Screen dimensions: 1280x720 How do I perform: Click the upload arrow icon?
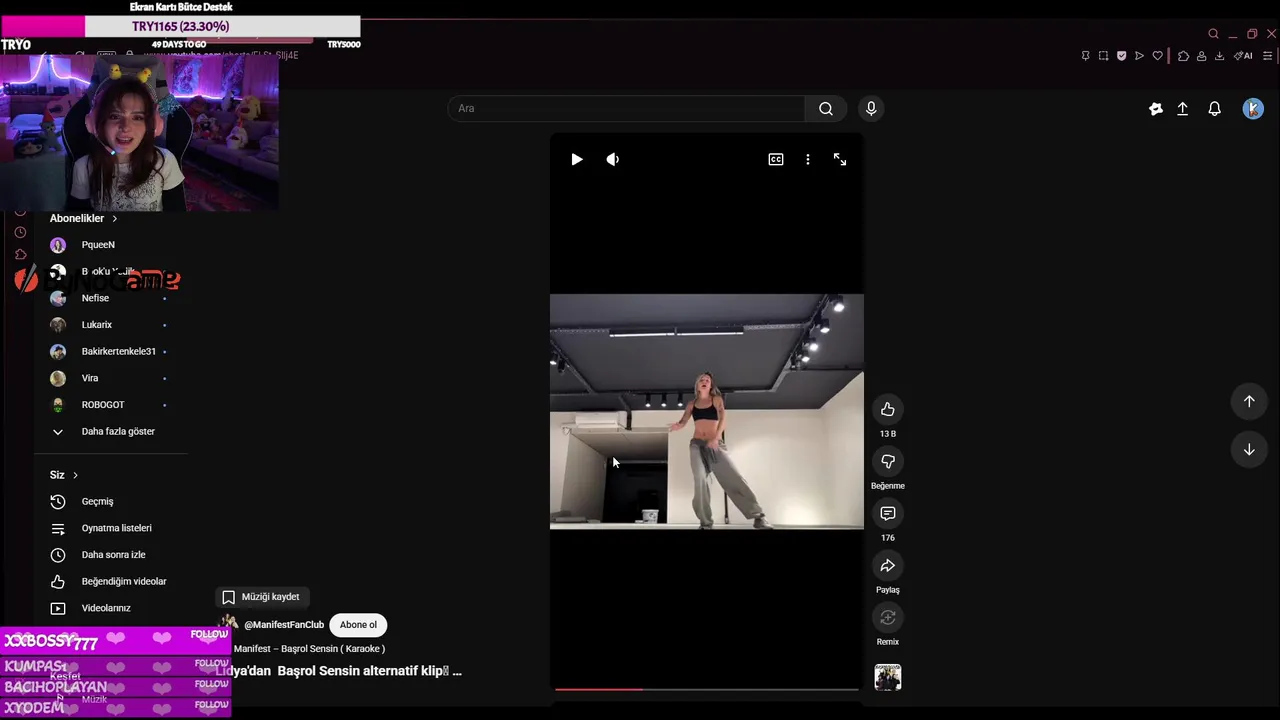pyautogui.click(x=1183, y=109)
